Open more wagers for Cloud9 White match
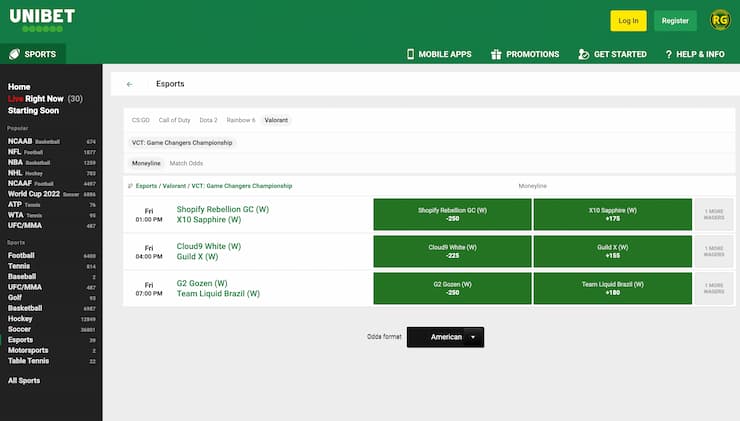Viewport: 740px width, 421px height. point(714,251)
